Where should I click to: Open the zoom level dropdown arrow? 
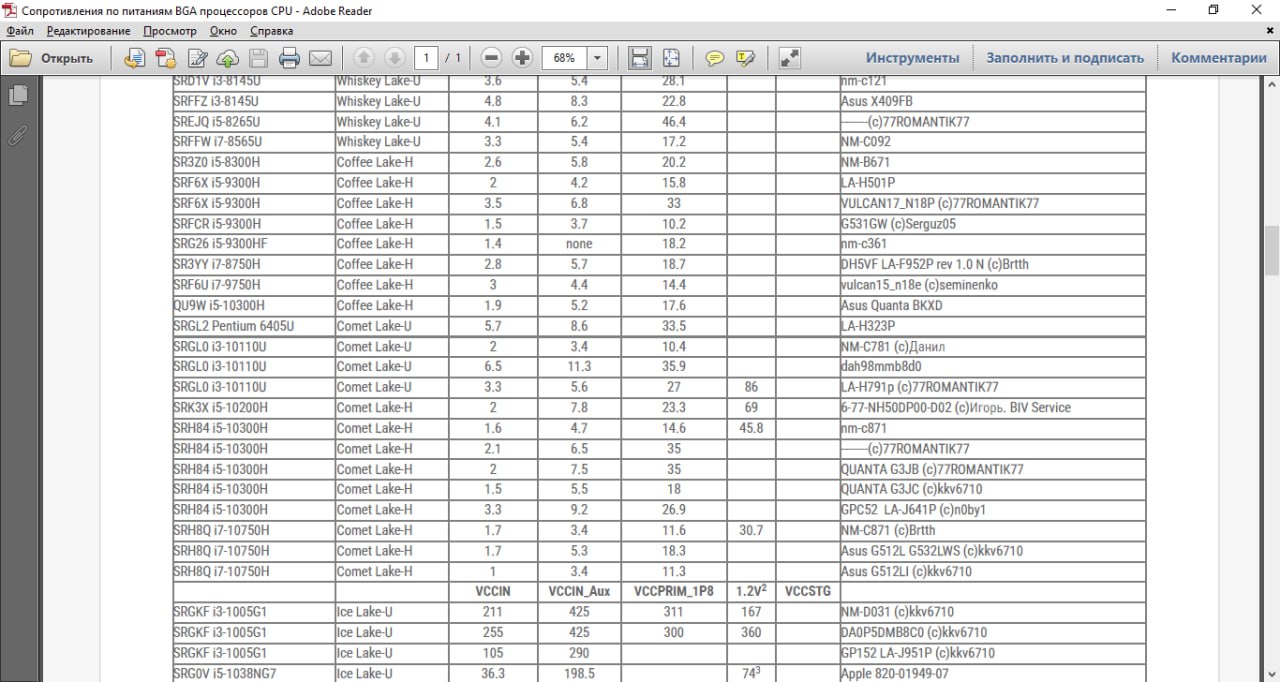598,58
